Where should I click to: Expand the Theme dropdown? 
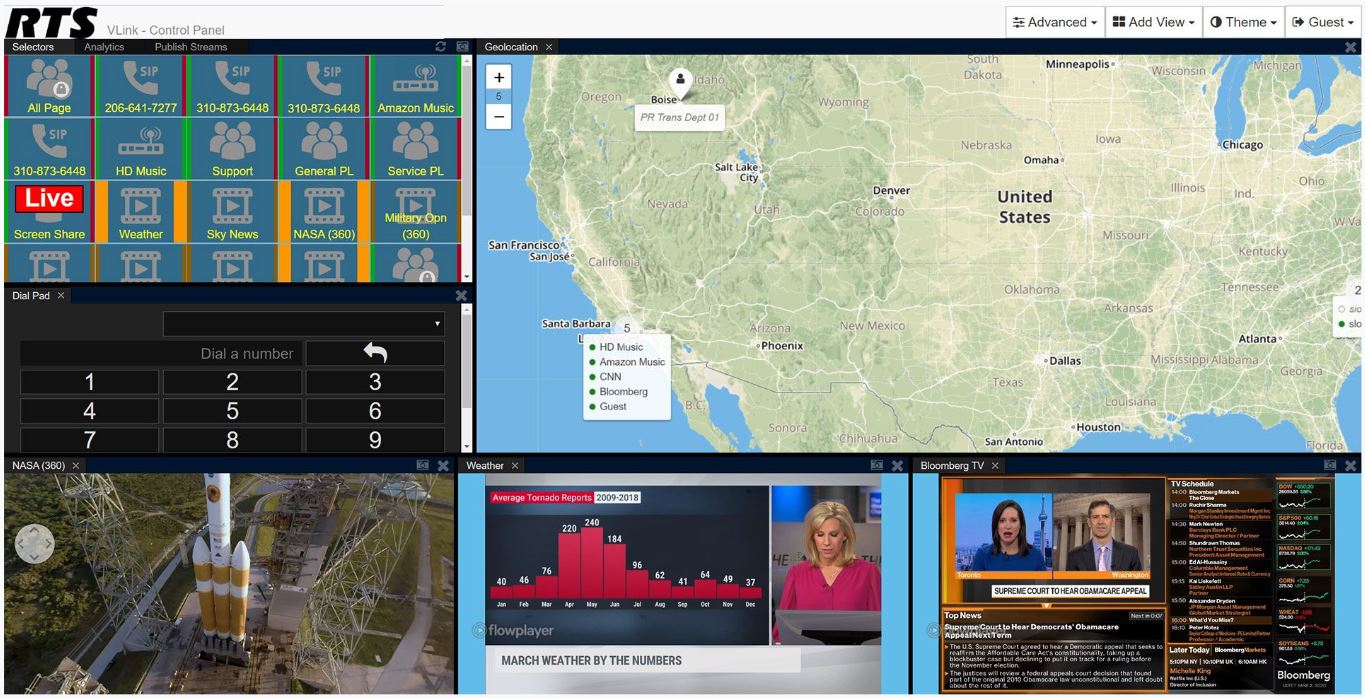[1243, 22]
